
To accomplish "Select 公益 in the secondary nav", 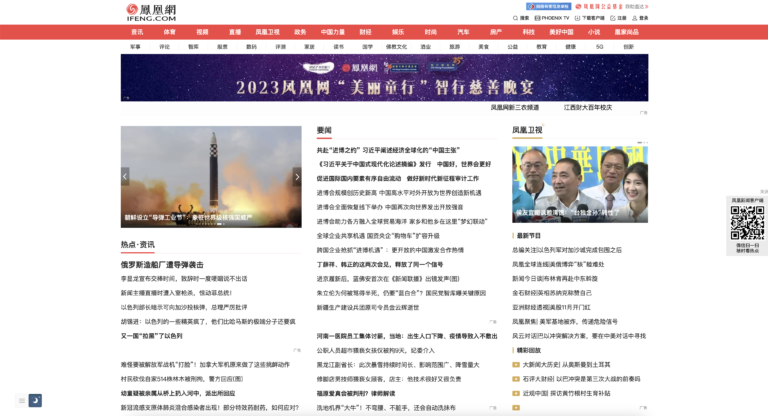I will [x=513, y=47].
